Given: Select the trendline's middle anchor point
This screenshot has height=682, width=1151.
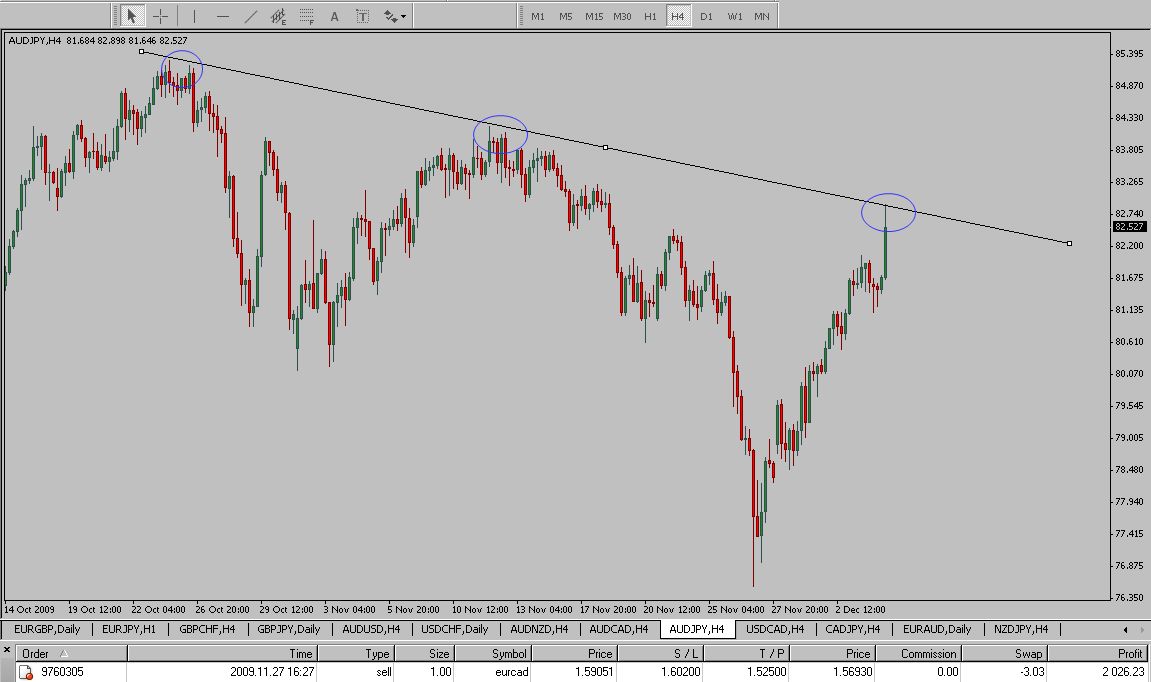Looking at the screenshot, I should [605, 147].
